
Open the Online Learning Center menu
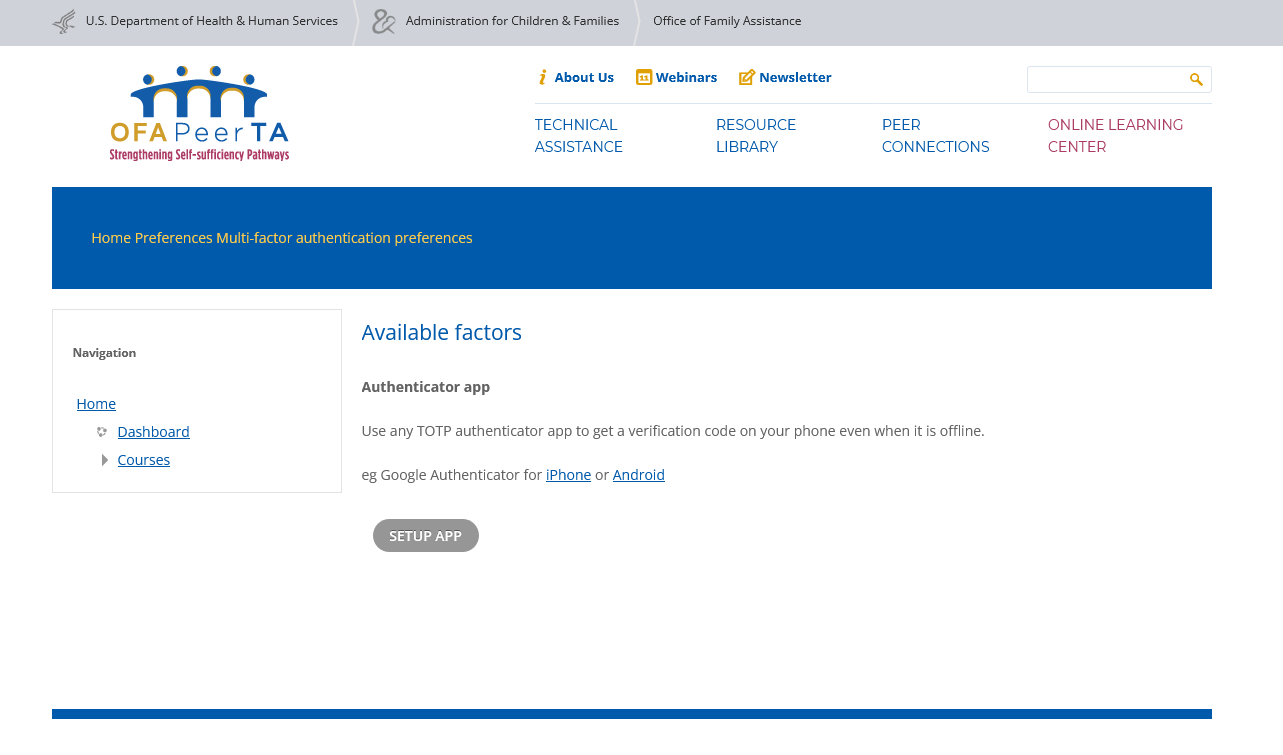[x=1115, y=136]
